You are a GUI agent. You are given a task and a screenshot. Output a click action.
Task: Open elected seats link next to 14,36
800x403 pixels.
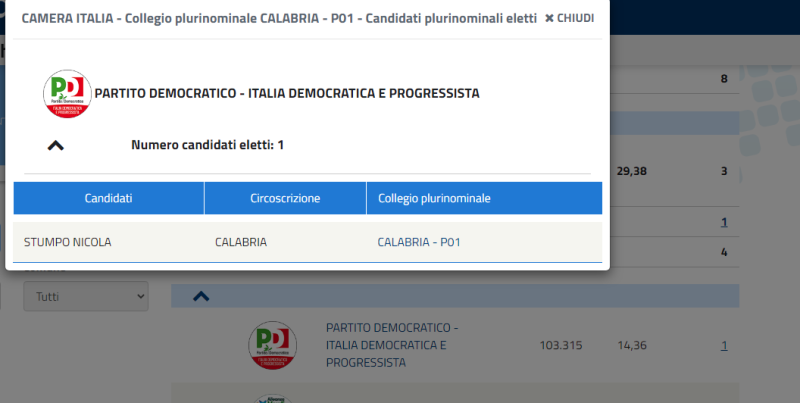[x=724, y=345]
